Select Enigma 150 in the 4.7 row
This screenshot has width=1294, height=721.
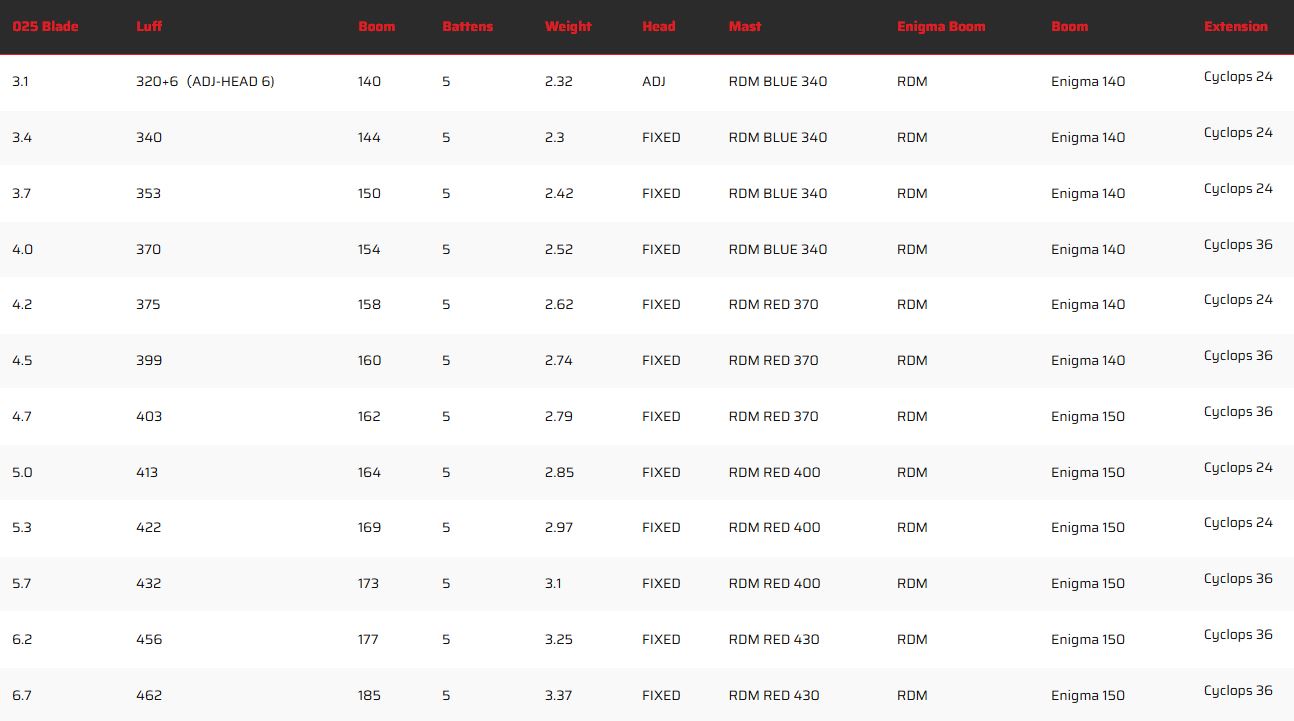[x=1087, y=416]
